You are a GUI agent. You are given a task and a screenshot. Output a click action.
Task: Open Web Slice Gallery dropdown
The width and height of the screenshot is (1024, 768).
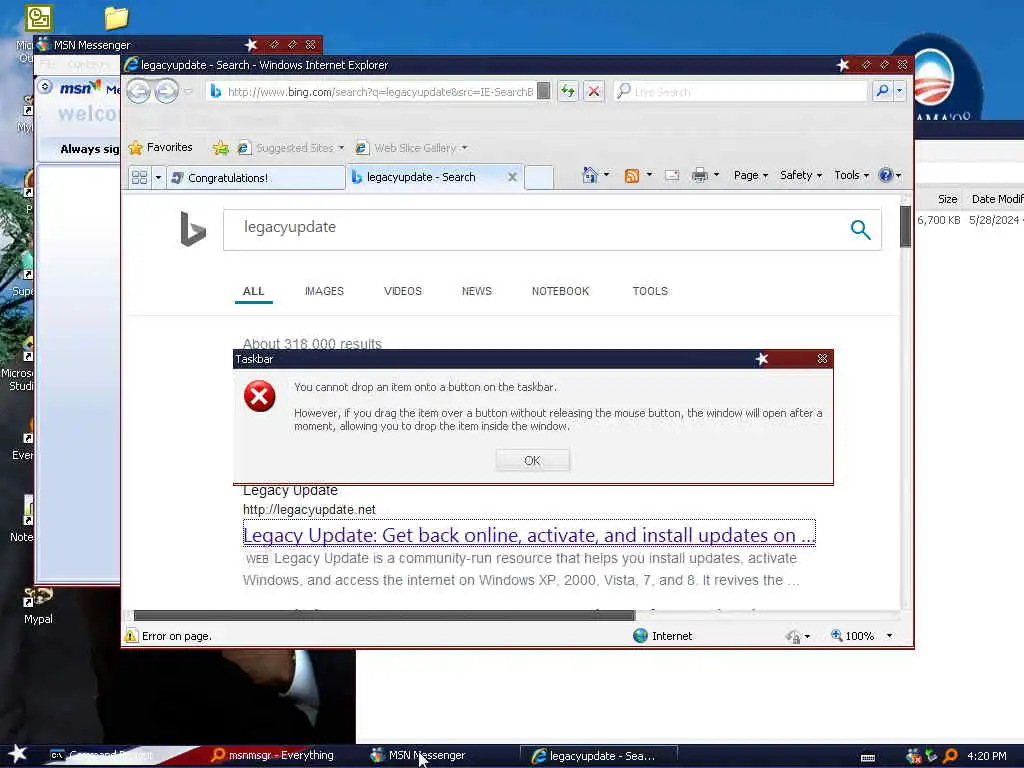tap(411, 148)
